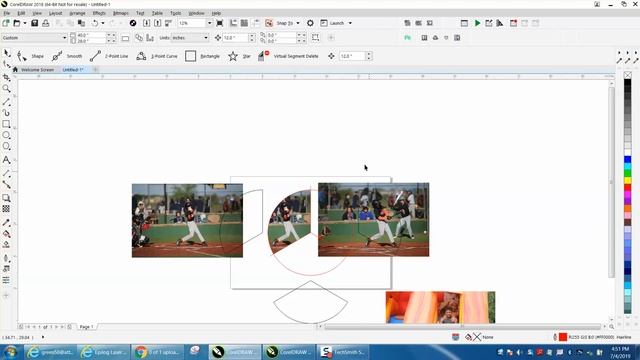Click the Import icon

[x=147, y=23]
